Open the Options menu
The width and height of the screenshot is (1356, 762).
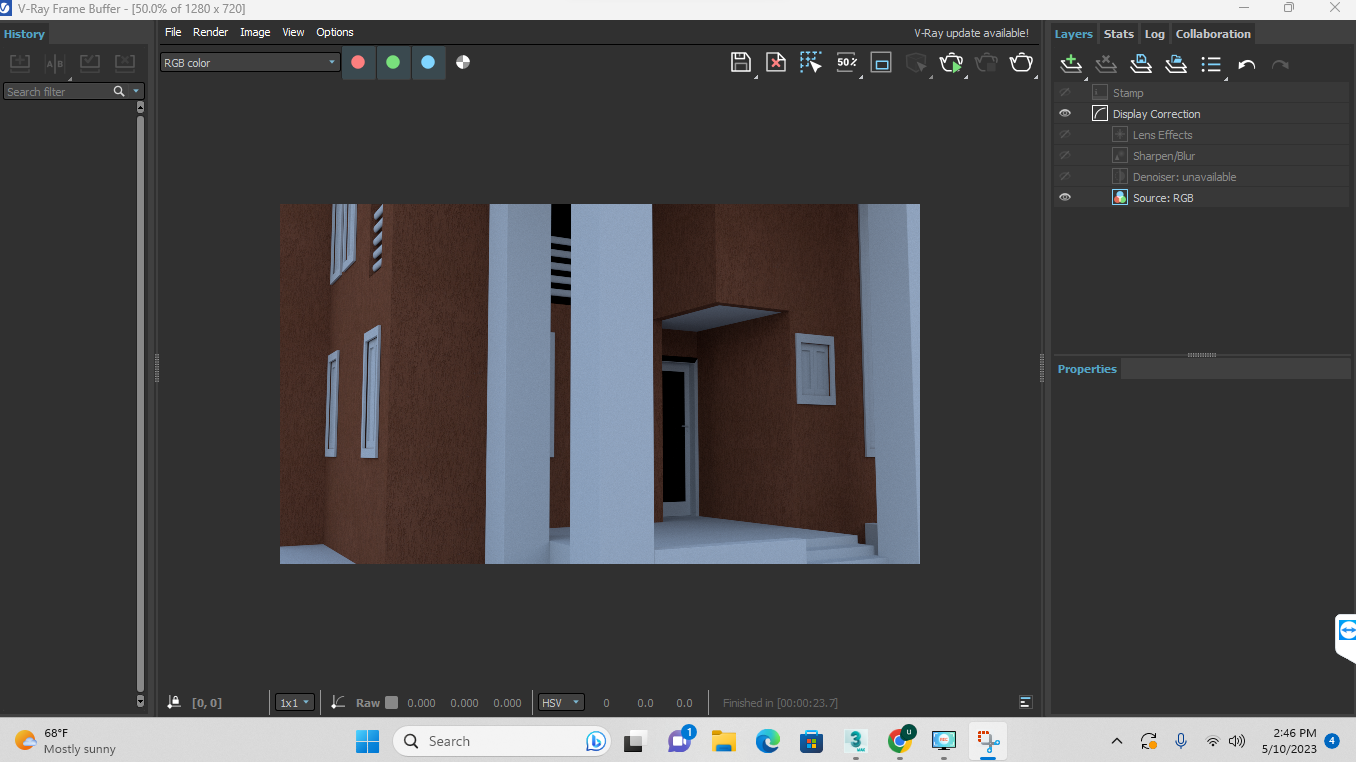(x=334, y=31)
